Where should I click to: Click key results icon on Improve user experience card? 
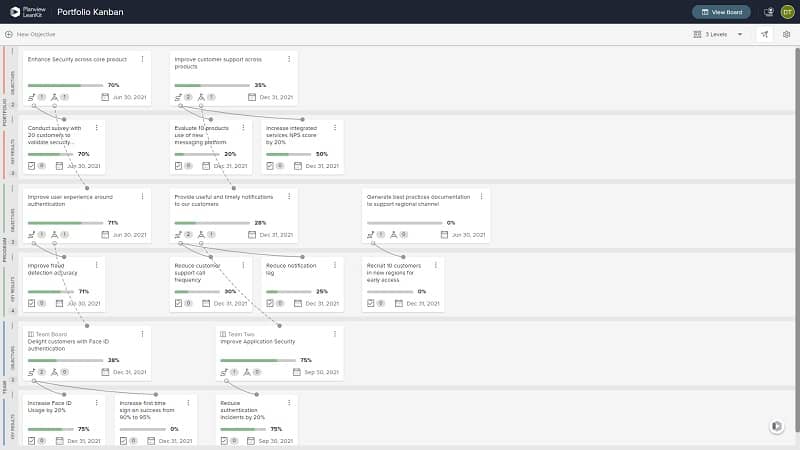tap(32, 235)
